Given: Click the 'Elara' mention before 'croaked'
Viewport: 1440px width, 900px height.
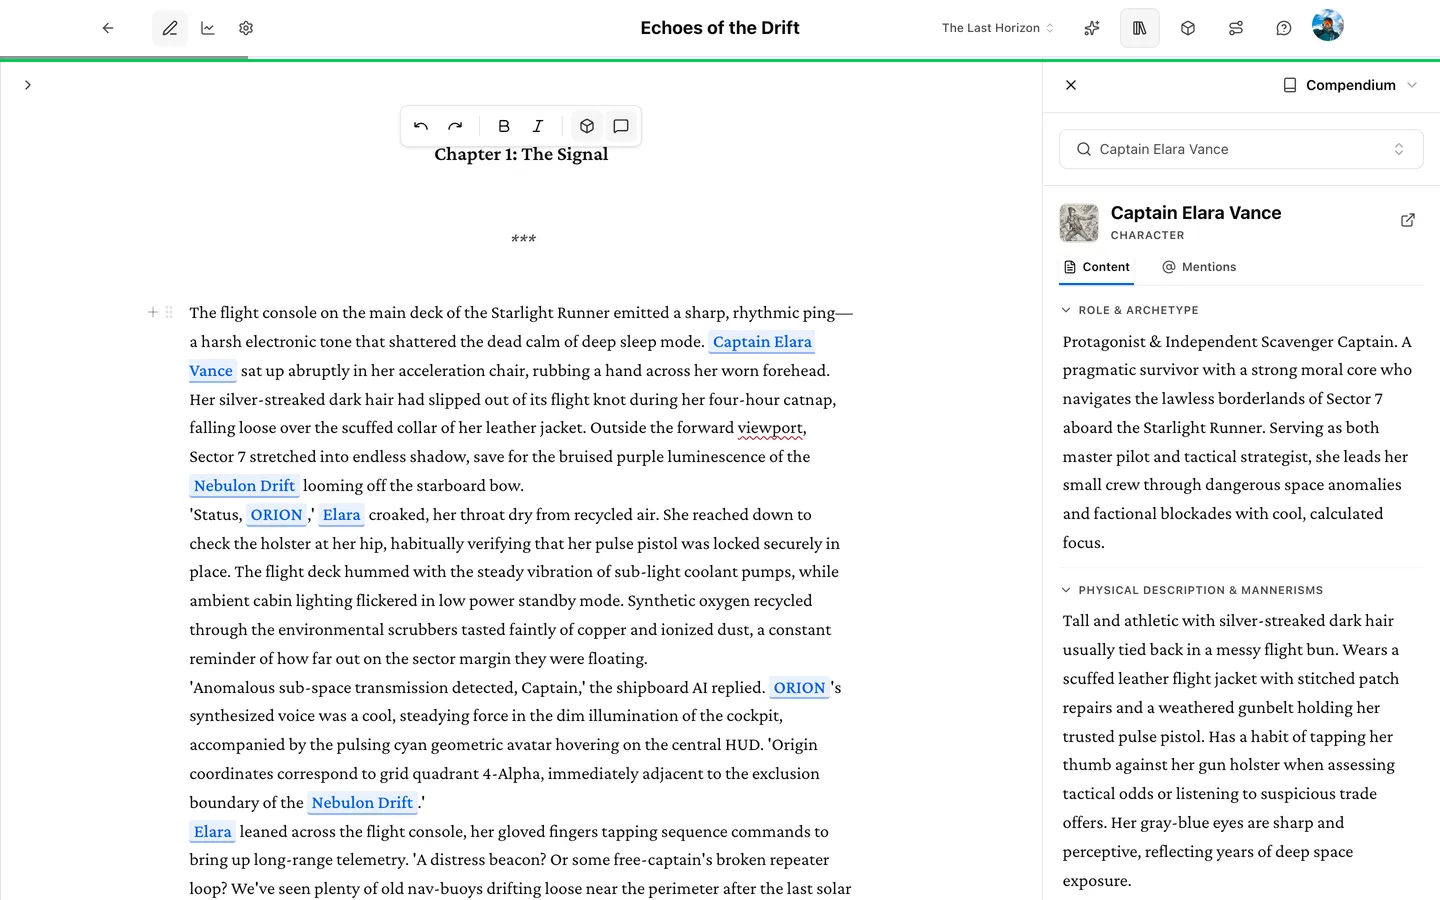Looking at the screenshot, I should 341,515.
